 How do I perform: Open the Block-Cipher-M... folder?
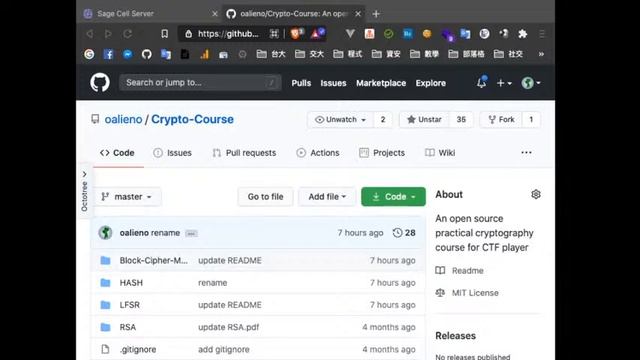tap(153, 260)
